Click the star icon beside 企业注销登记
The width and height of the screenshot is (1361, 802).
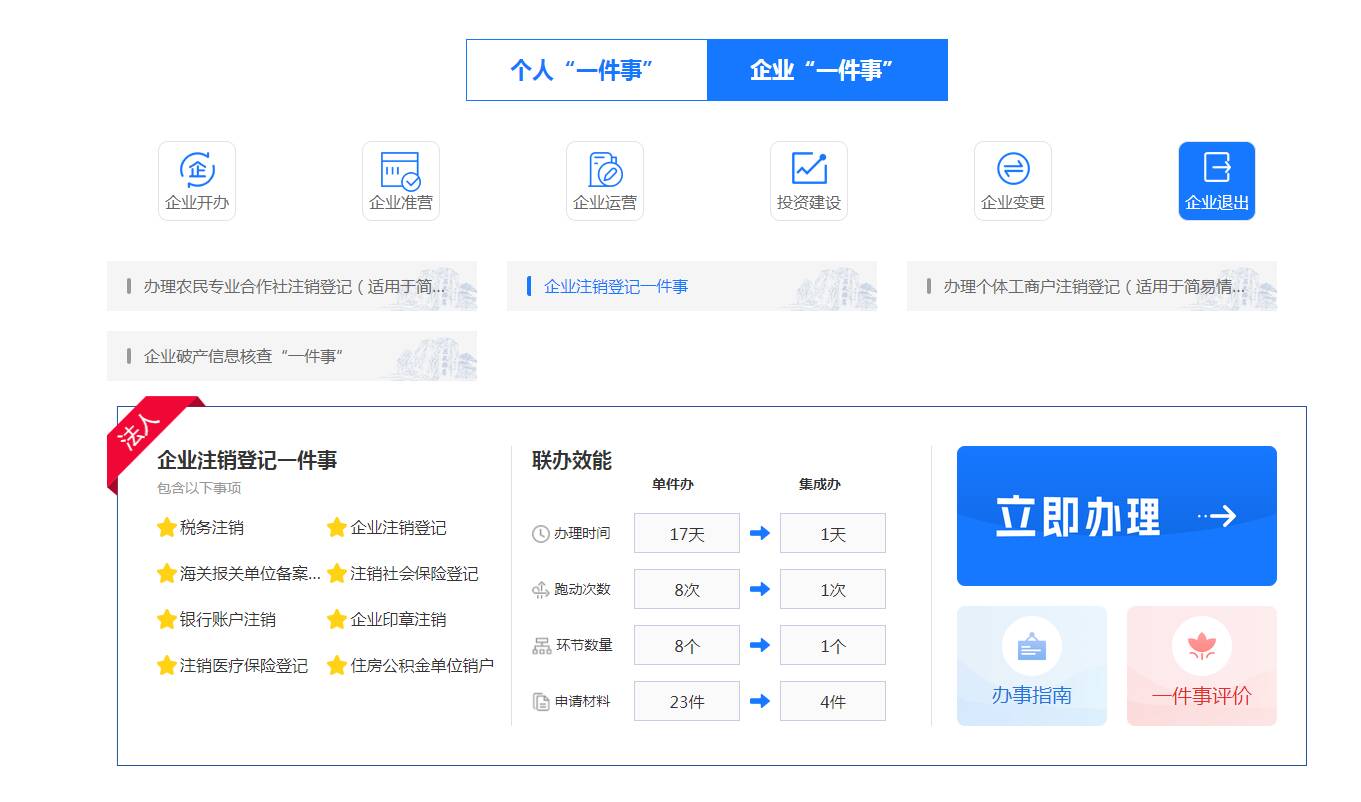pyautogui.click(x=337, y=527)
